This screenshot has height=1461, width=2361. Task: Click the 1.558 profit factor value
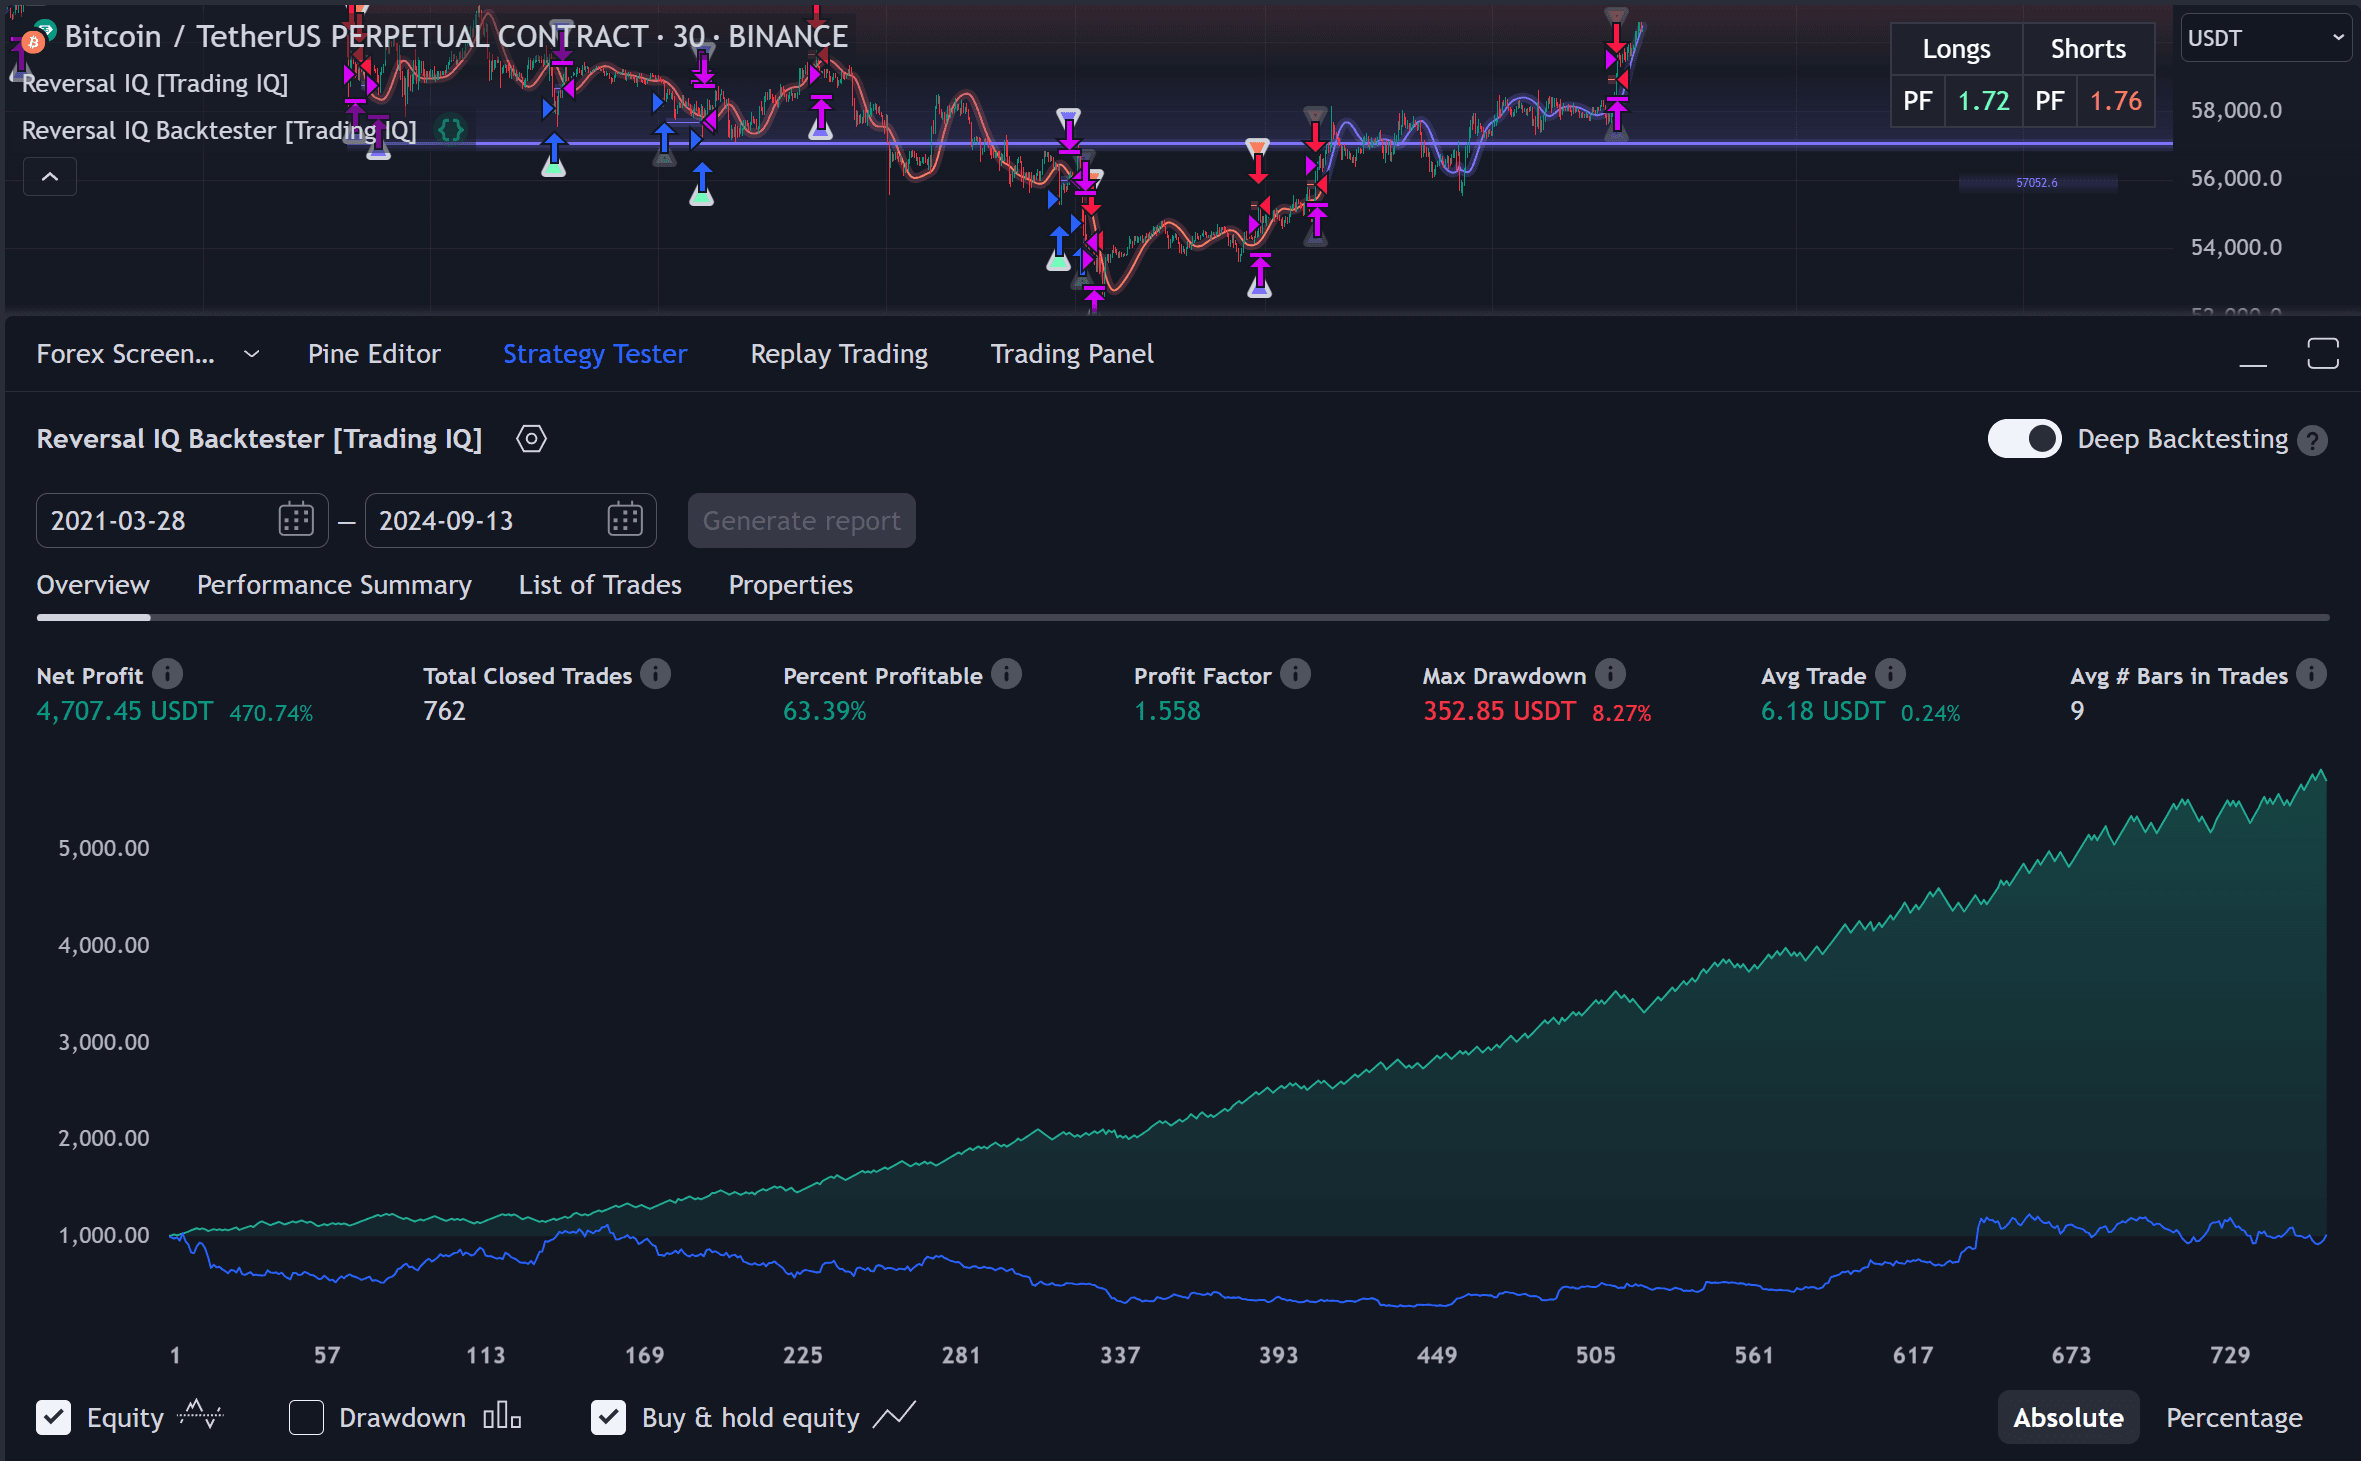pos(1167,711)
